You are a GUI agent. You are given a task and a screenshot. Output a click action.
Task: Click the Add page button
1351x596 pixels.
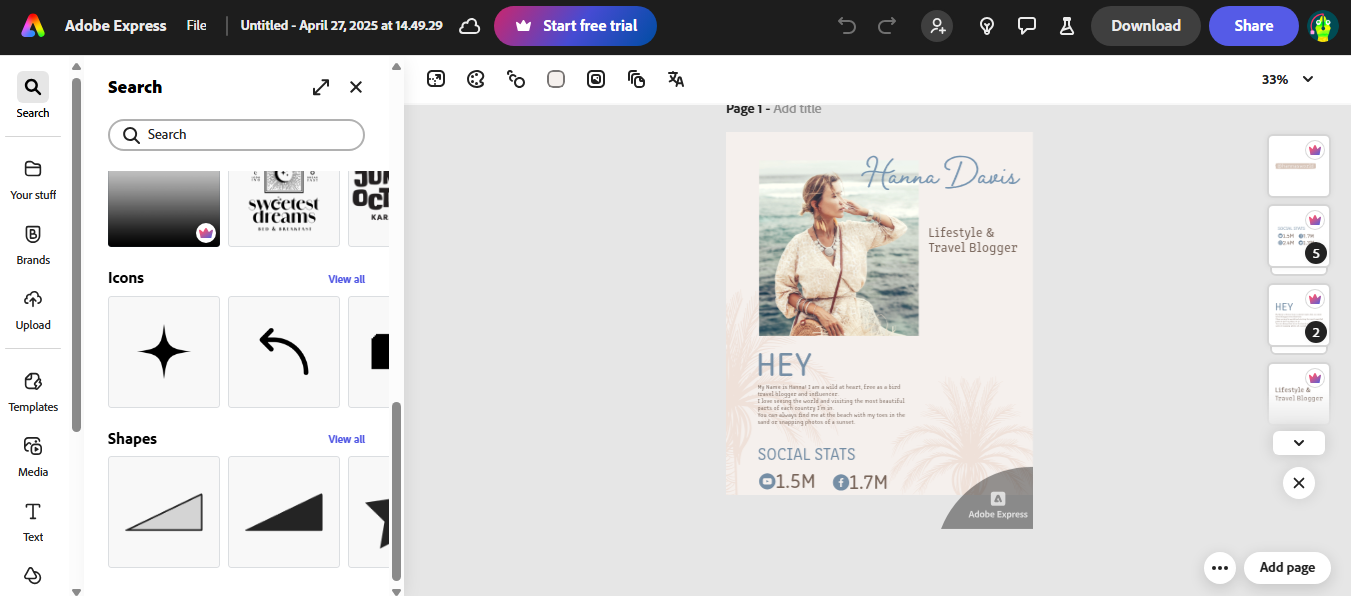tap(1287, 567)
